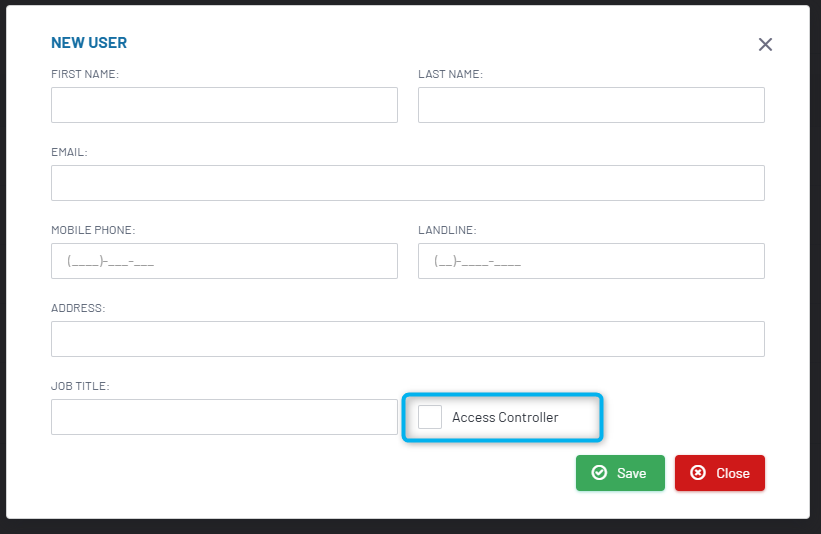Image resolution: width=821 pixels, height=534 pixels.
Task: Activate the Address input box
Action: 407,339
